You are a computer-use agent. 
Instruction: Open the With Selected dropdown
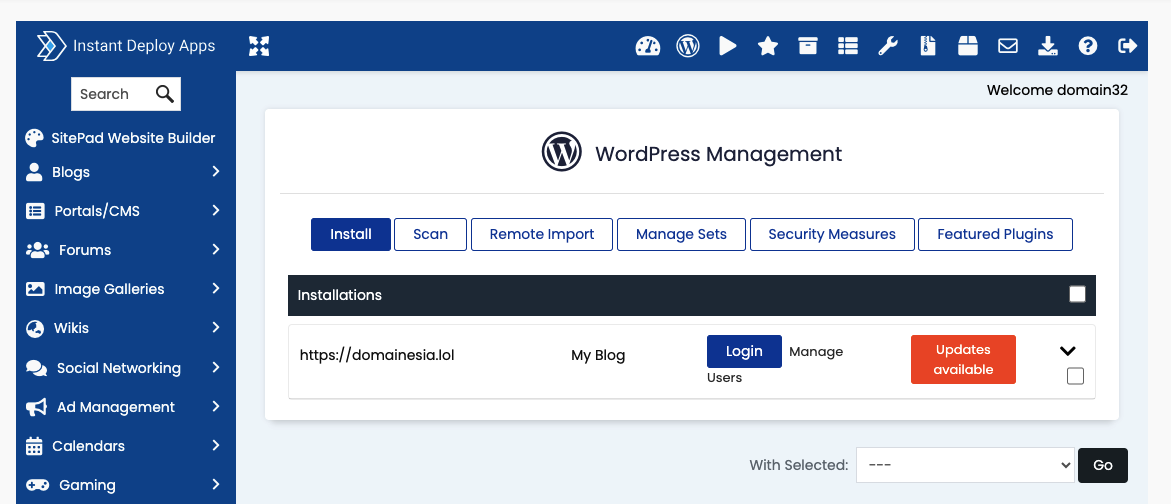(966, 465)
